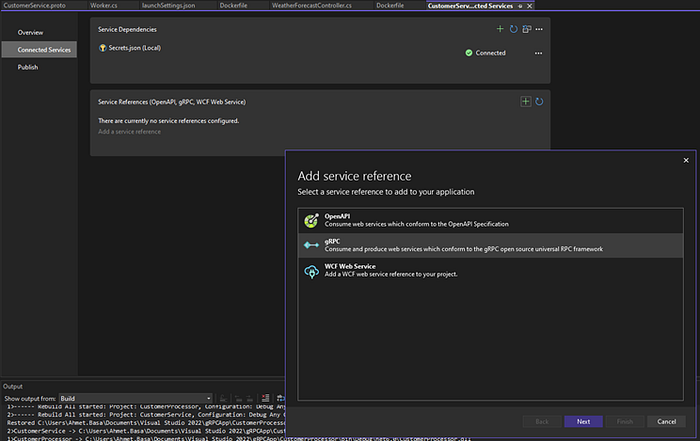Click the Add a service reference link
700x441 pixels.
point(129,132)
